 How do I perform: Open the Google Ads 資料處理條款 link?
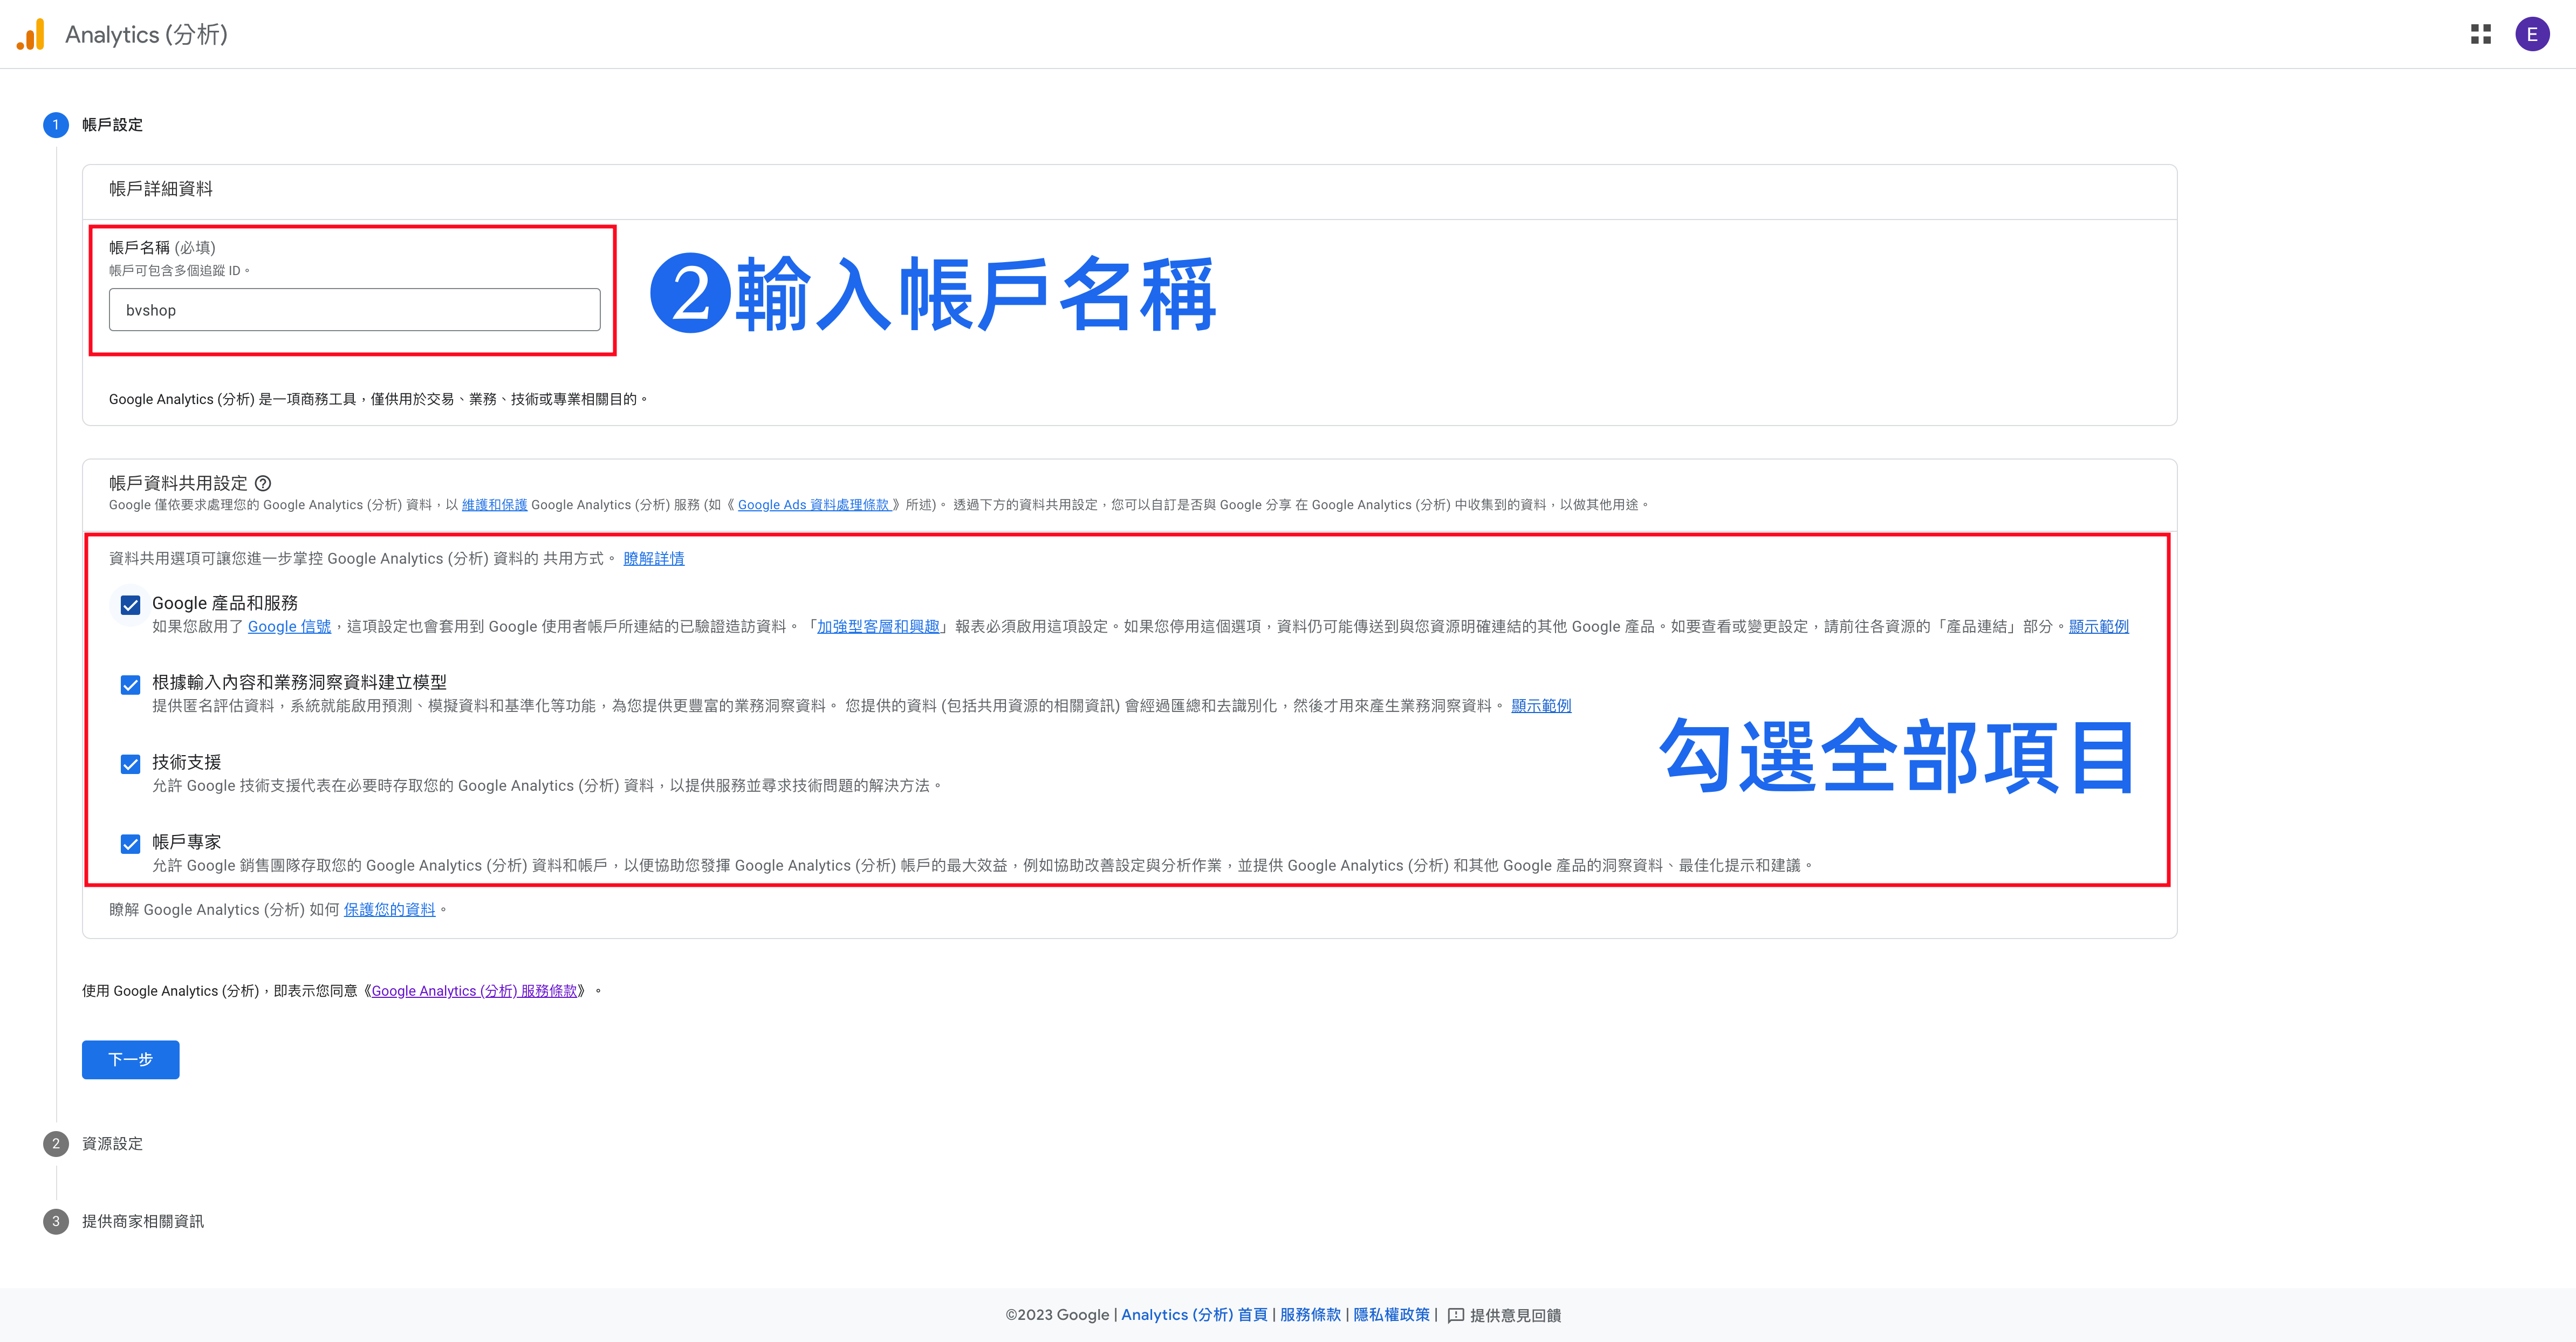point(813,504)
